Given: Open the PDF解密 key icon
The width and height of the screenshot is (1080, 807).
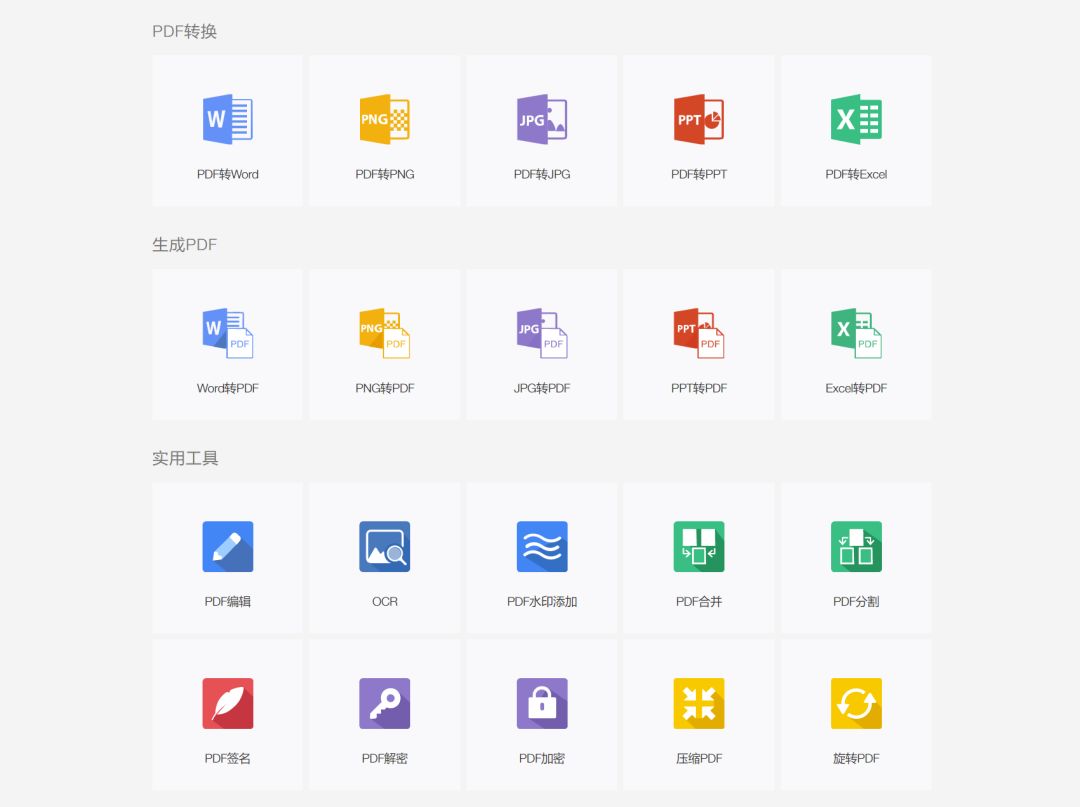Looking at the screenshot, I should tap(384, 703).
